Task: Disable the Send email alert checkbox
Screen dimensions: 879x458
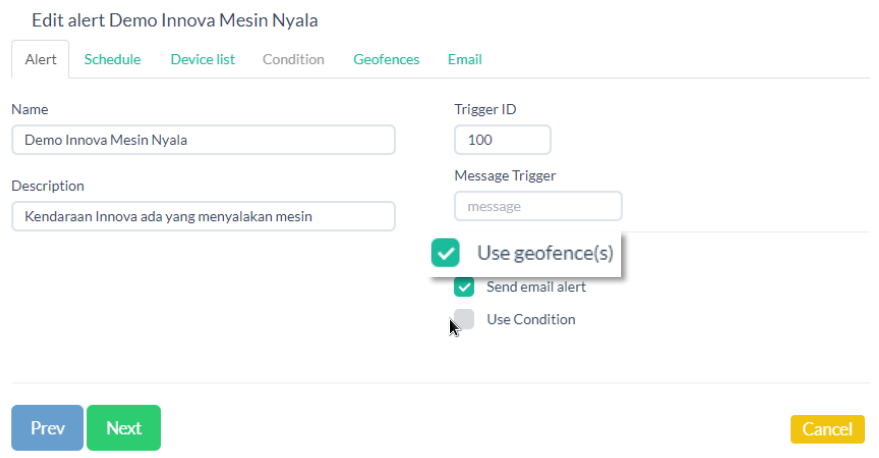Action: [464, 287]
